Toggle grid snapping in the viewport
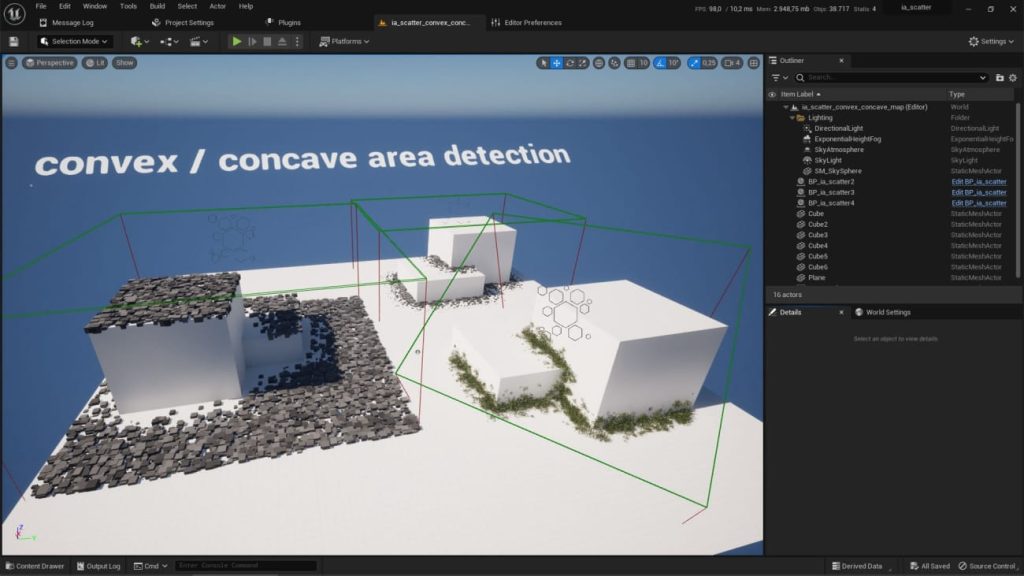 point(631,63)
